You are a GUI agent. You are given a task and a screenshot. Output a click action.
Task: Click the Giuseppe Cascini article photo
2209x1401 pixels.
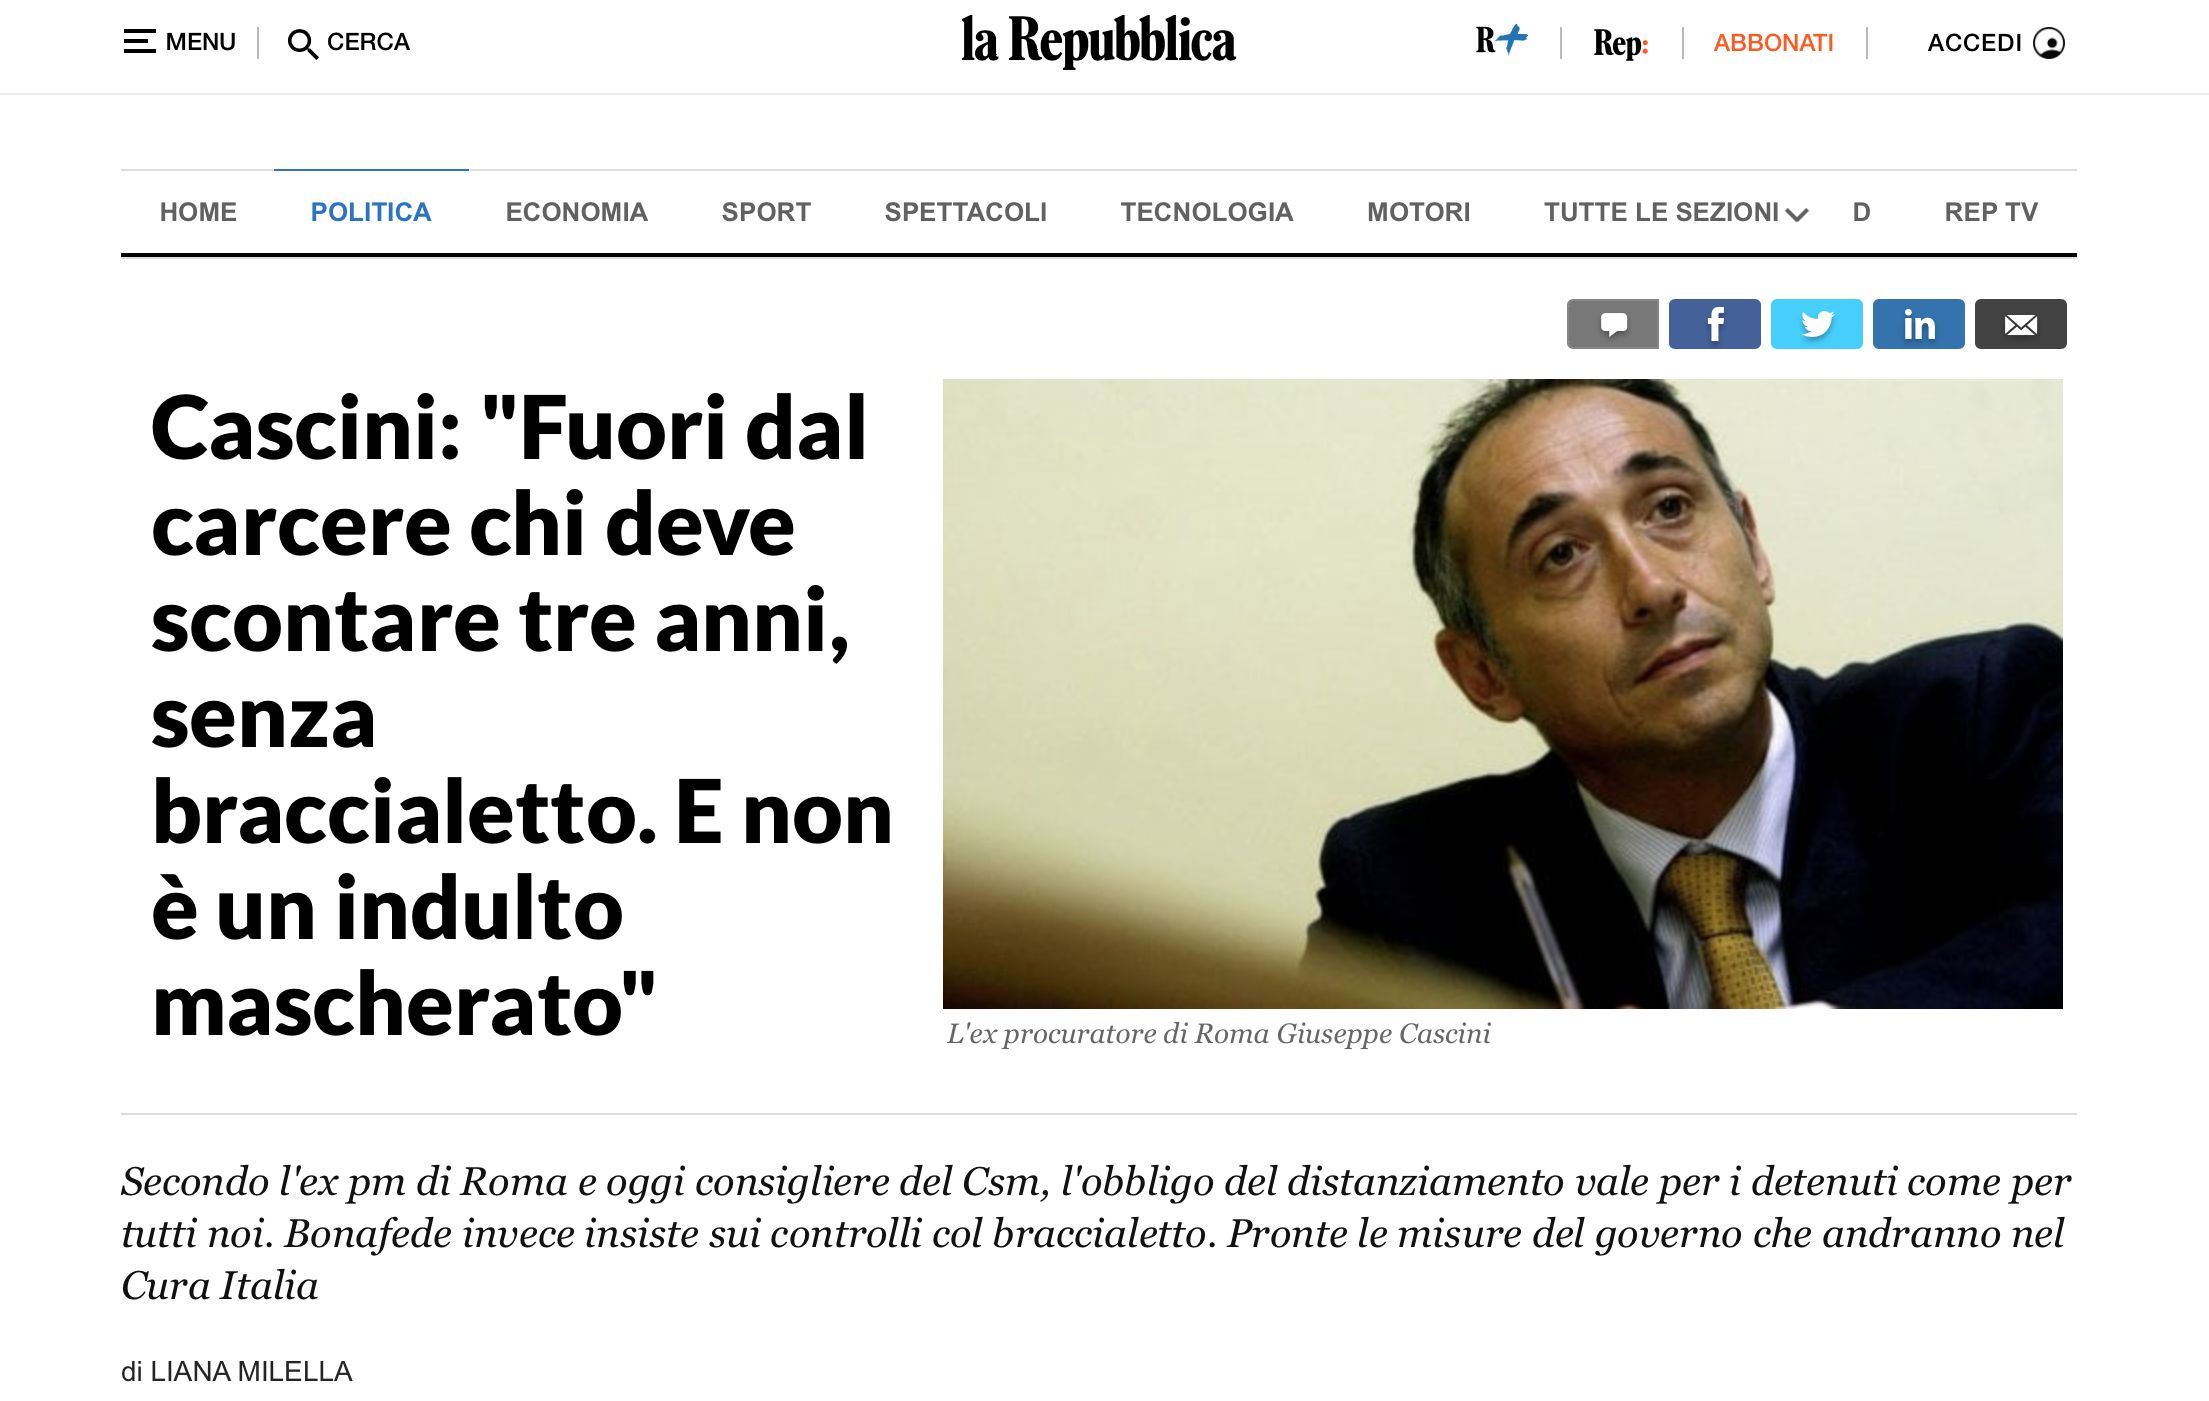click(x=1502, y=693)
